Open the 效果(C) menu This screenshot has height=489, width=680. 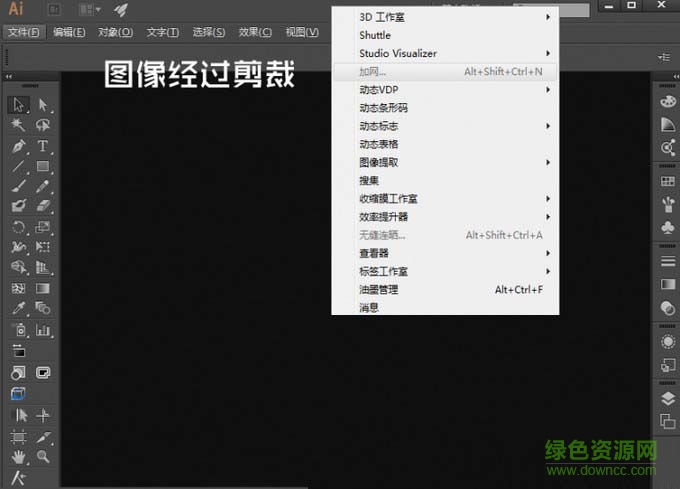[255, 32]
